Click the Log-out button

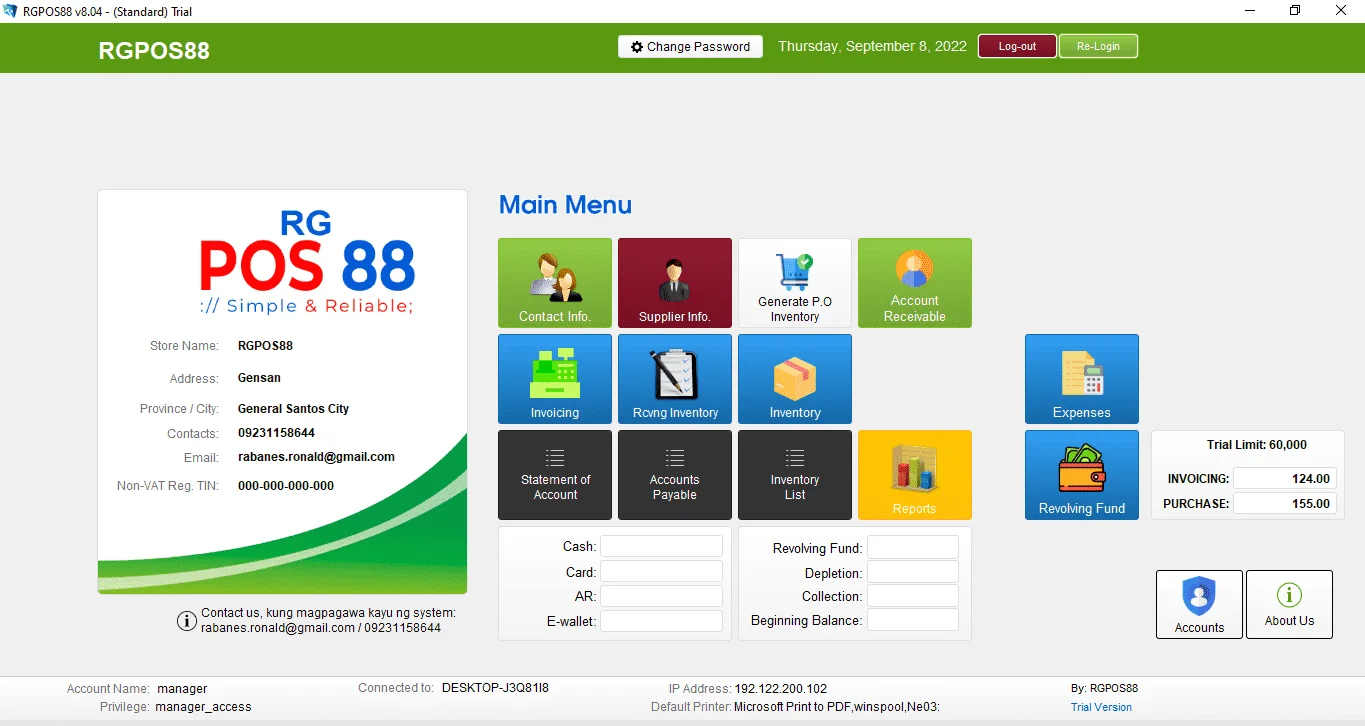[1017, 46]
